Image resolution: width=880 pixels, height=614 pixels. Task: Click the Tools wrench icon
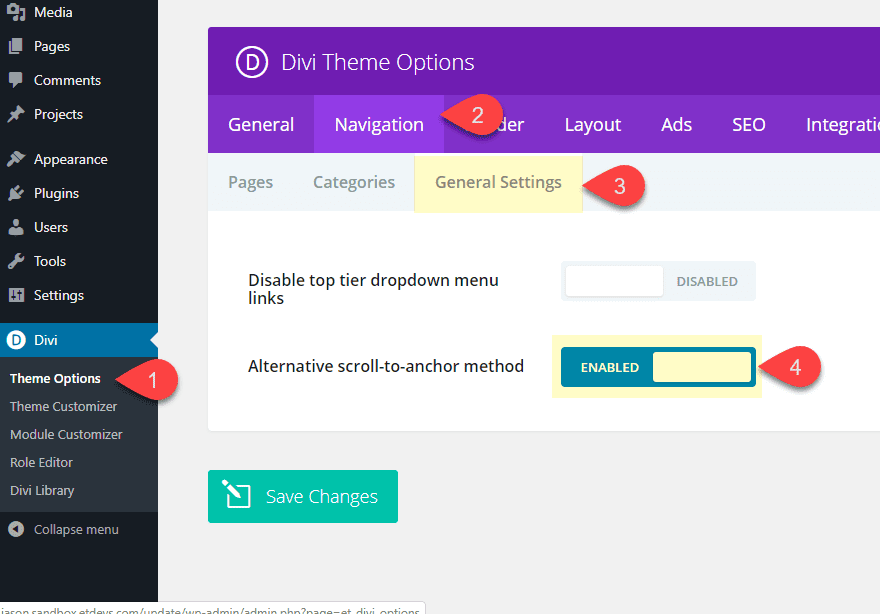tap(16, 261)
